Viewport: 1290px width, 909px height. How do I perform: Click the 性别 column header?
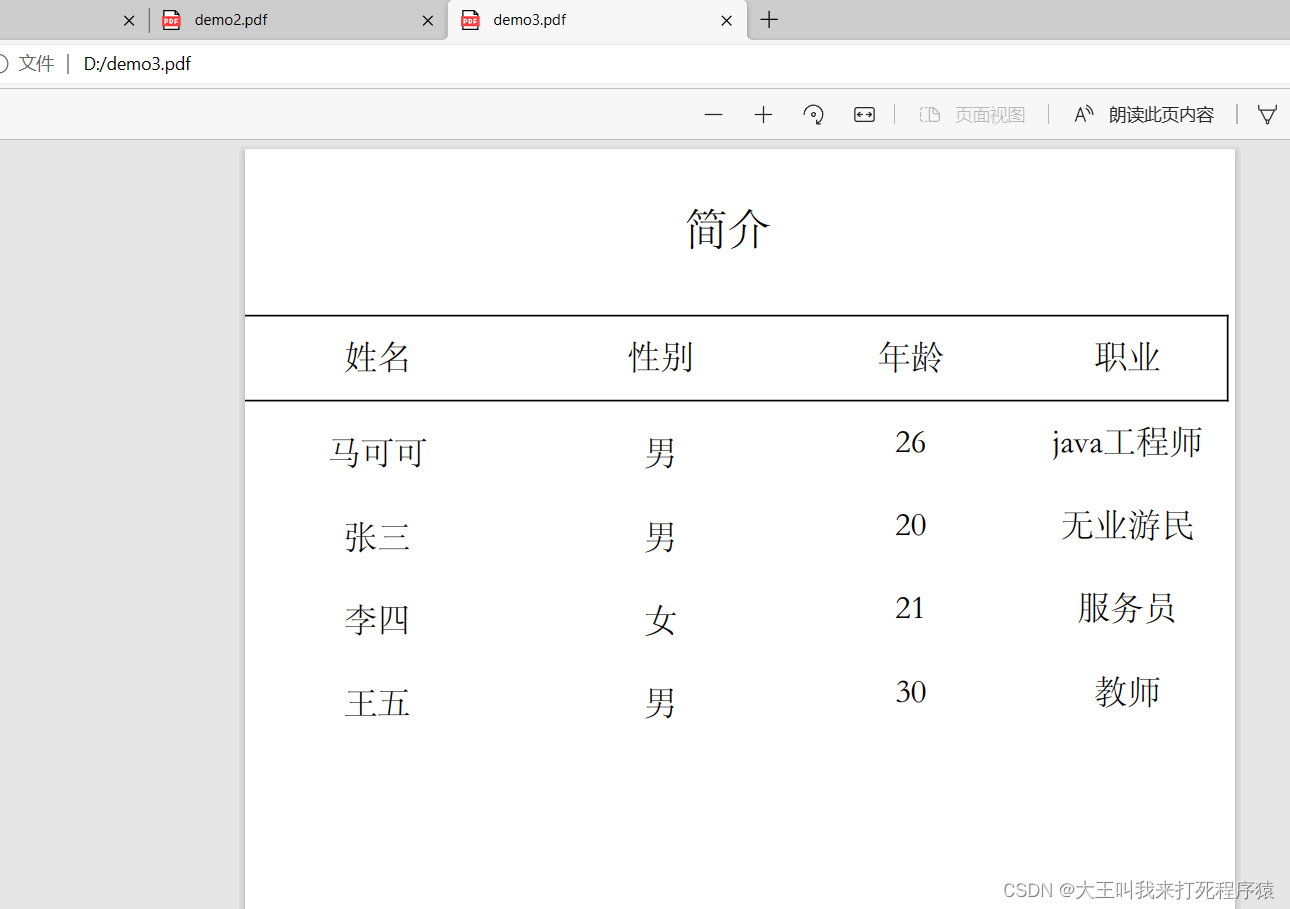pos(660,357)
